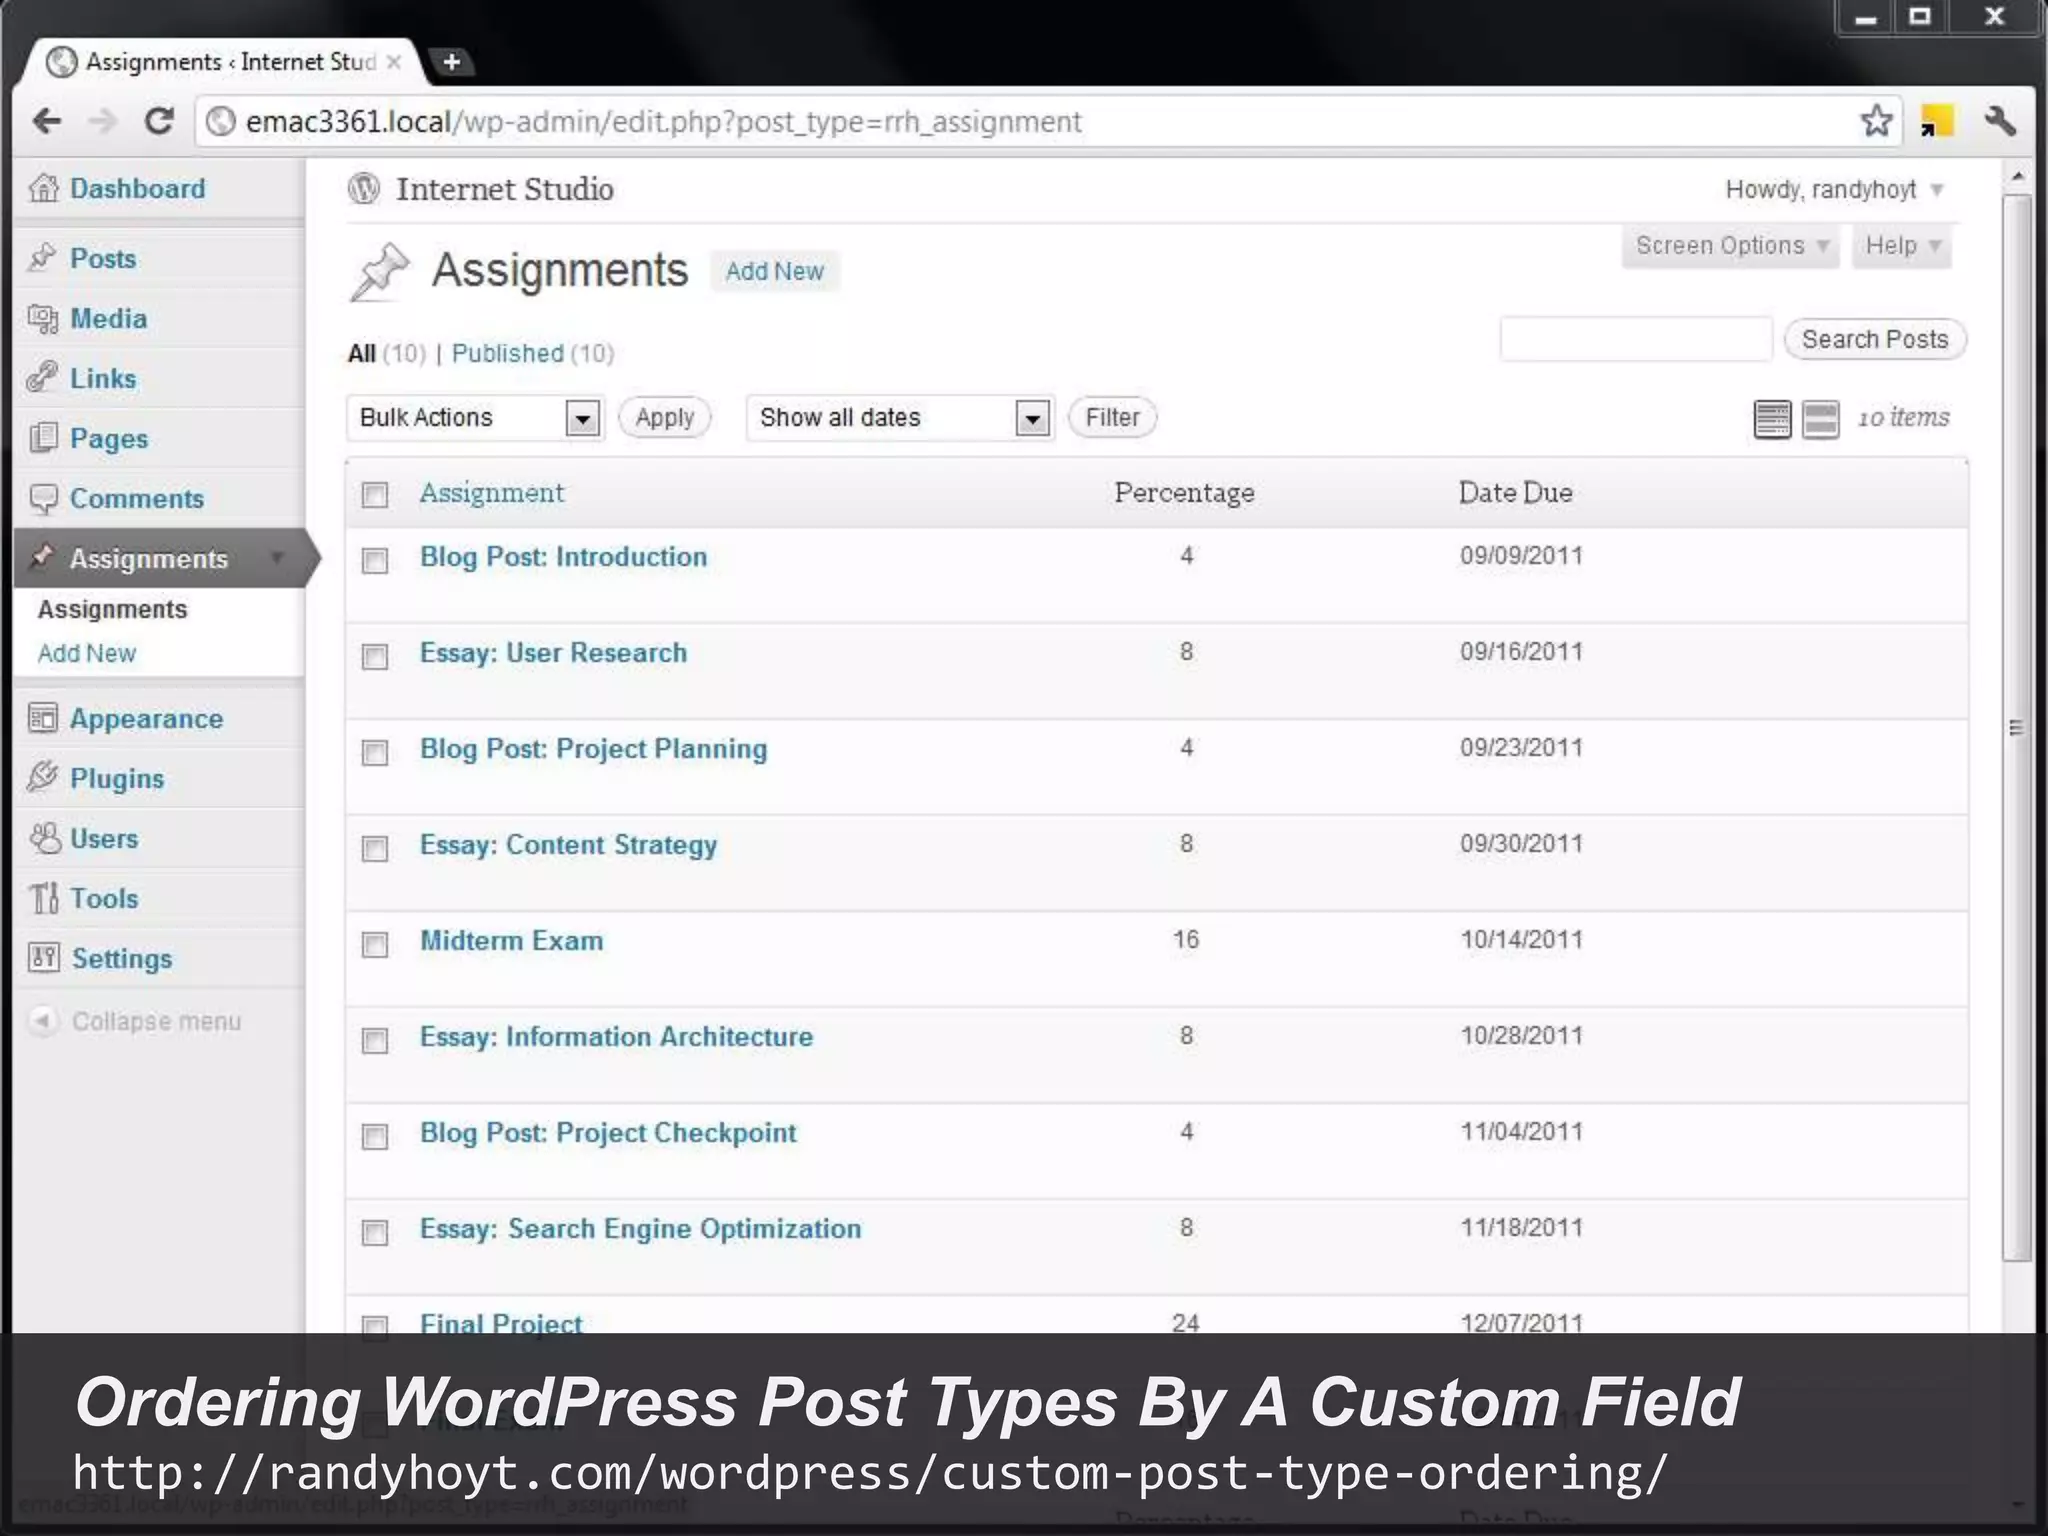This screenshot has height=1536, width=2048.
Task: Open browser wrench settings menu
Action: pyautogui.click(x=1999, y=121)
